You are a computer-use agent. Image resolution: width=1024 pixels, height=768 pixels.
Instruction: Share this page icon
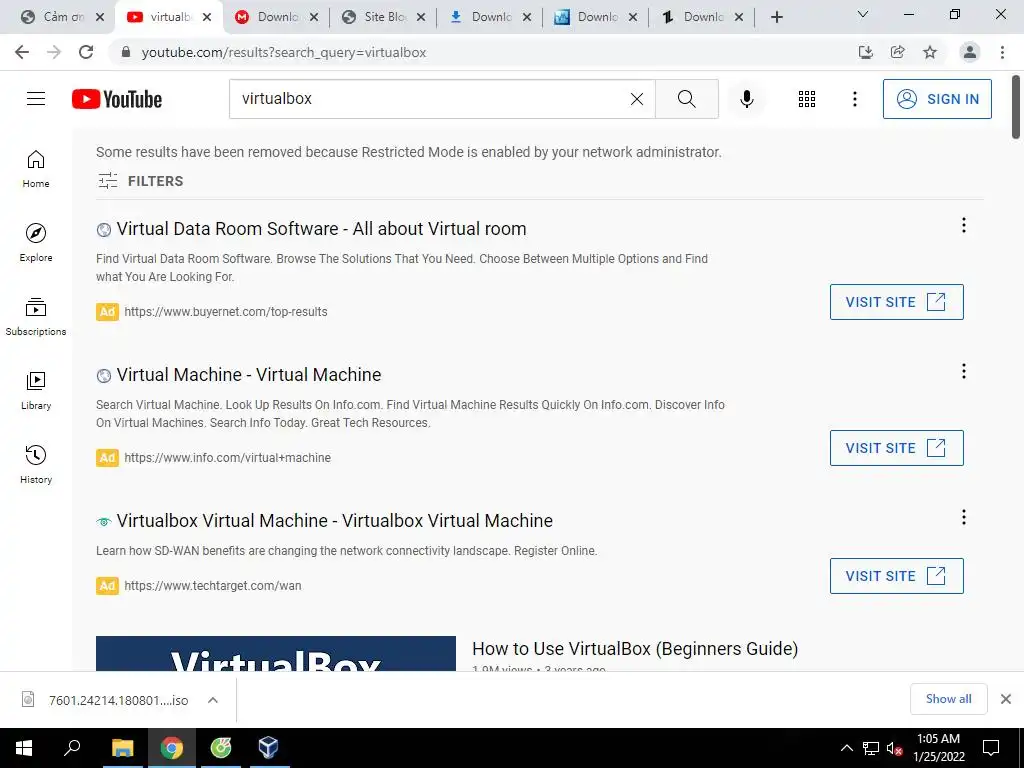click(898, 52)
